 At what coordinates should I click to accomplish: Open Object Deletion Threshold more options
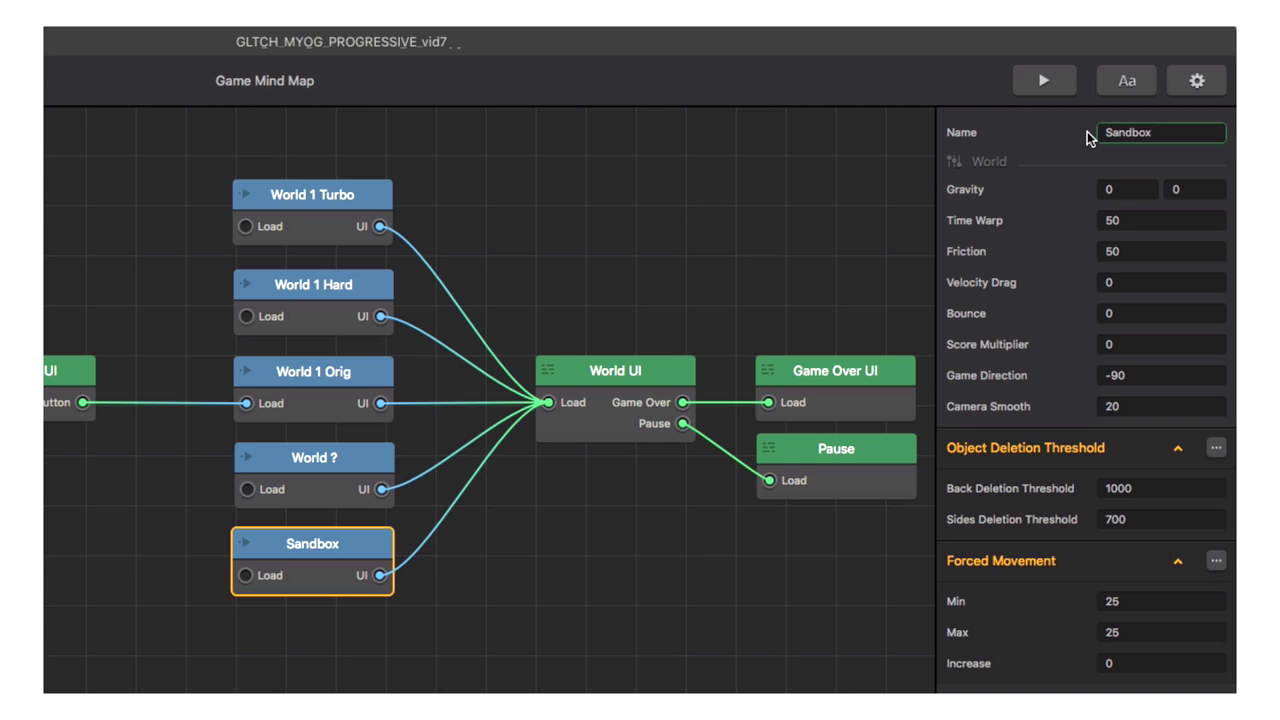point(1216,448)
